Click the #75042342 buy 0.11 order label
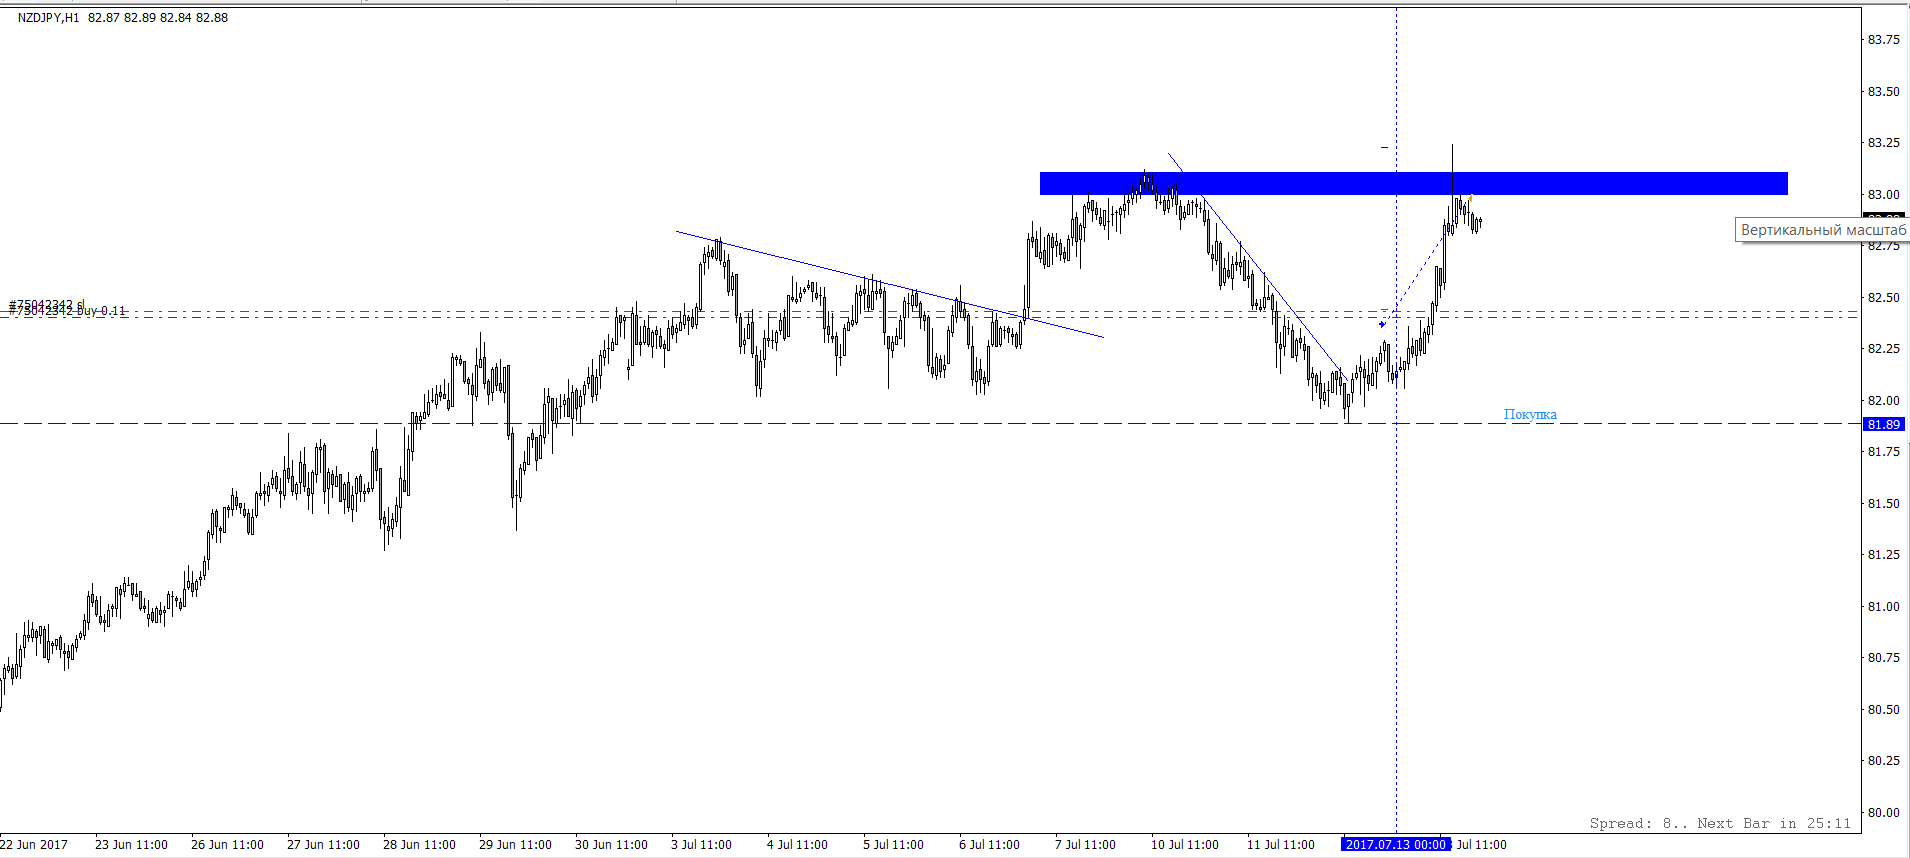 point(68,311)
